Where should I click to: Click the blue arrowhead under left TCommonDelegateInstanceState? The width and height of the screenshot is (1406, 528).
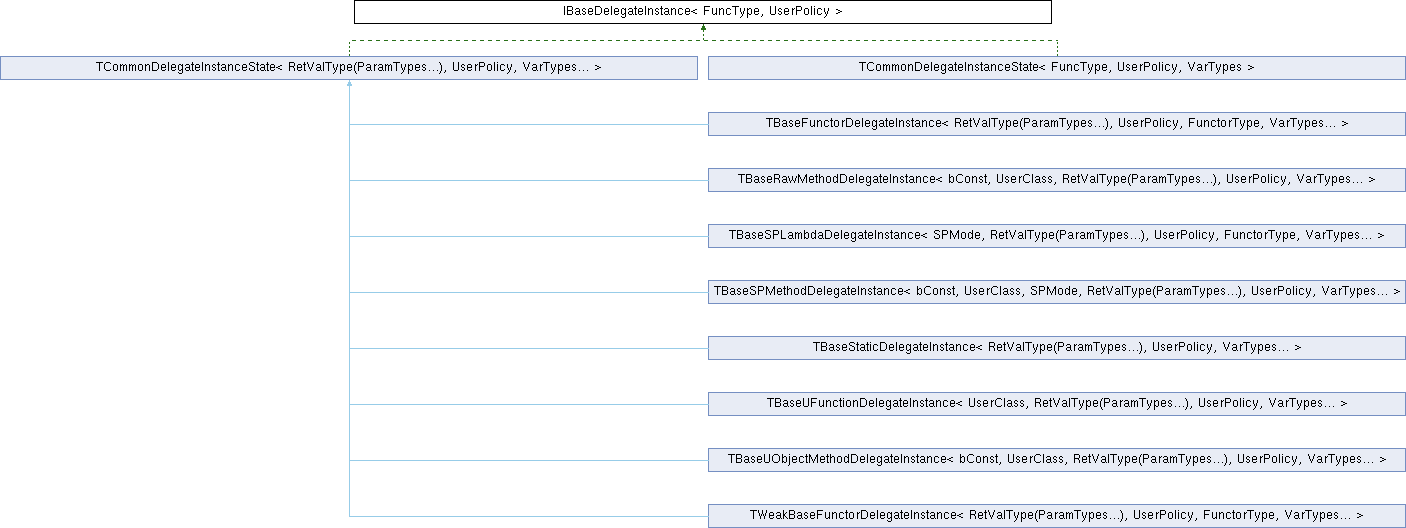(349, 84)
